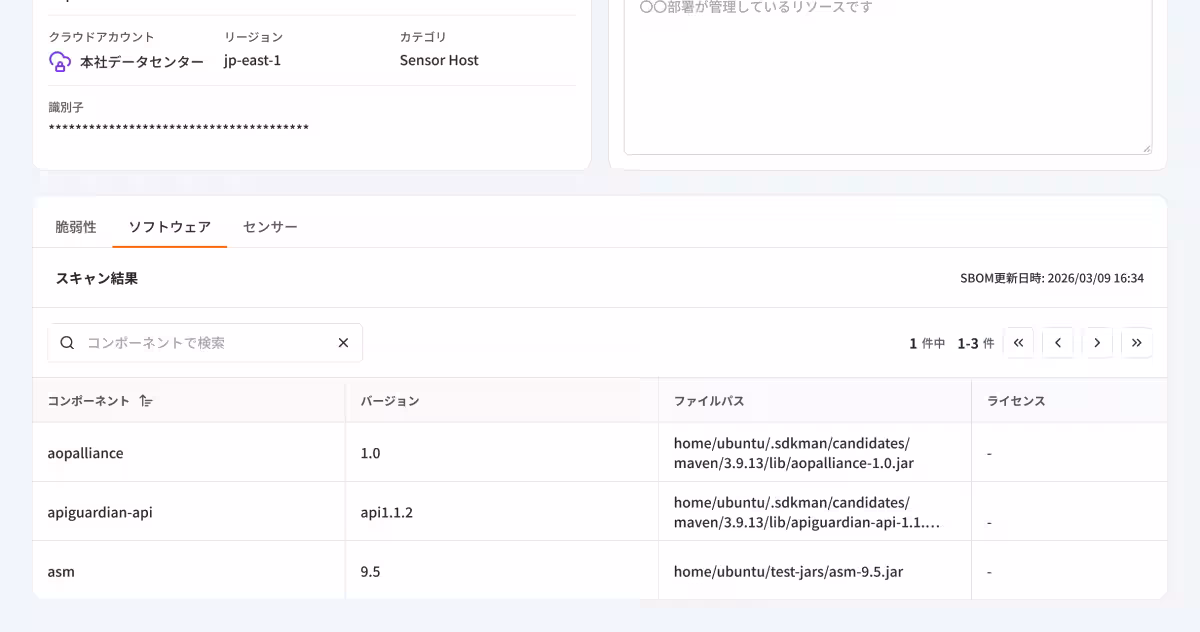Clear the component search using the X icon
Screen dimensions: 1200x632
coord(343,342)
